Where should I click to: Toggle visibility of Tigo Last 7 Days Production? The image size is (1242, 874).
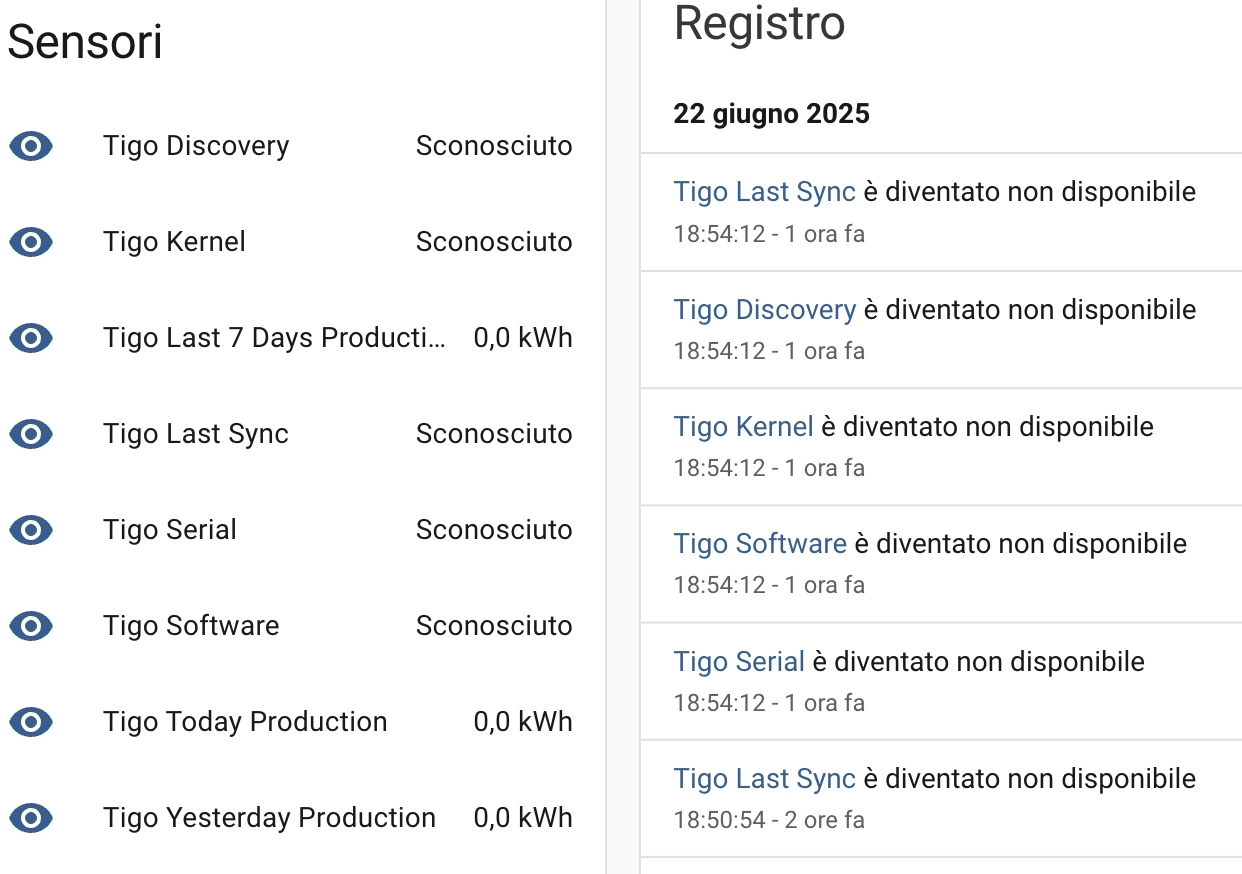point(31,338)
